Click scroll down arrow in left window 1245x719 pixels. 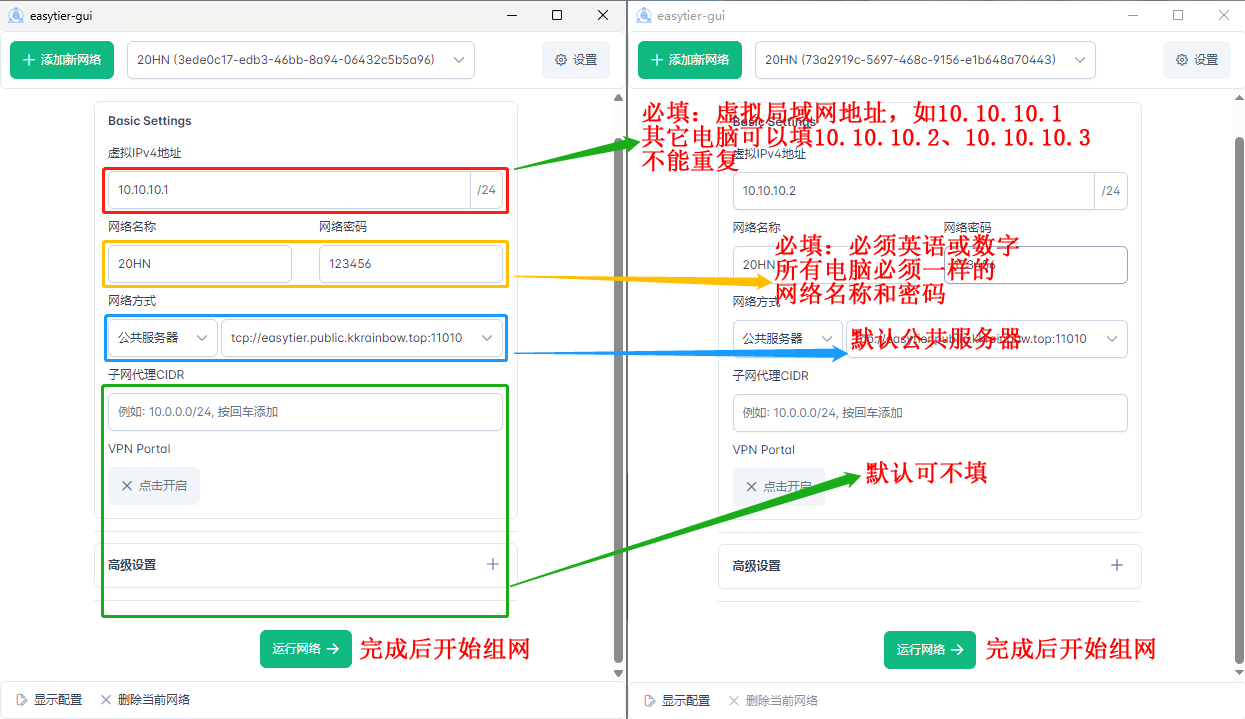point(618,674)
